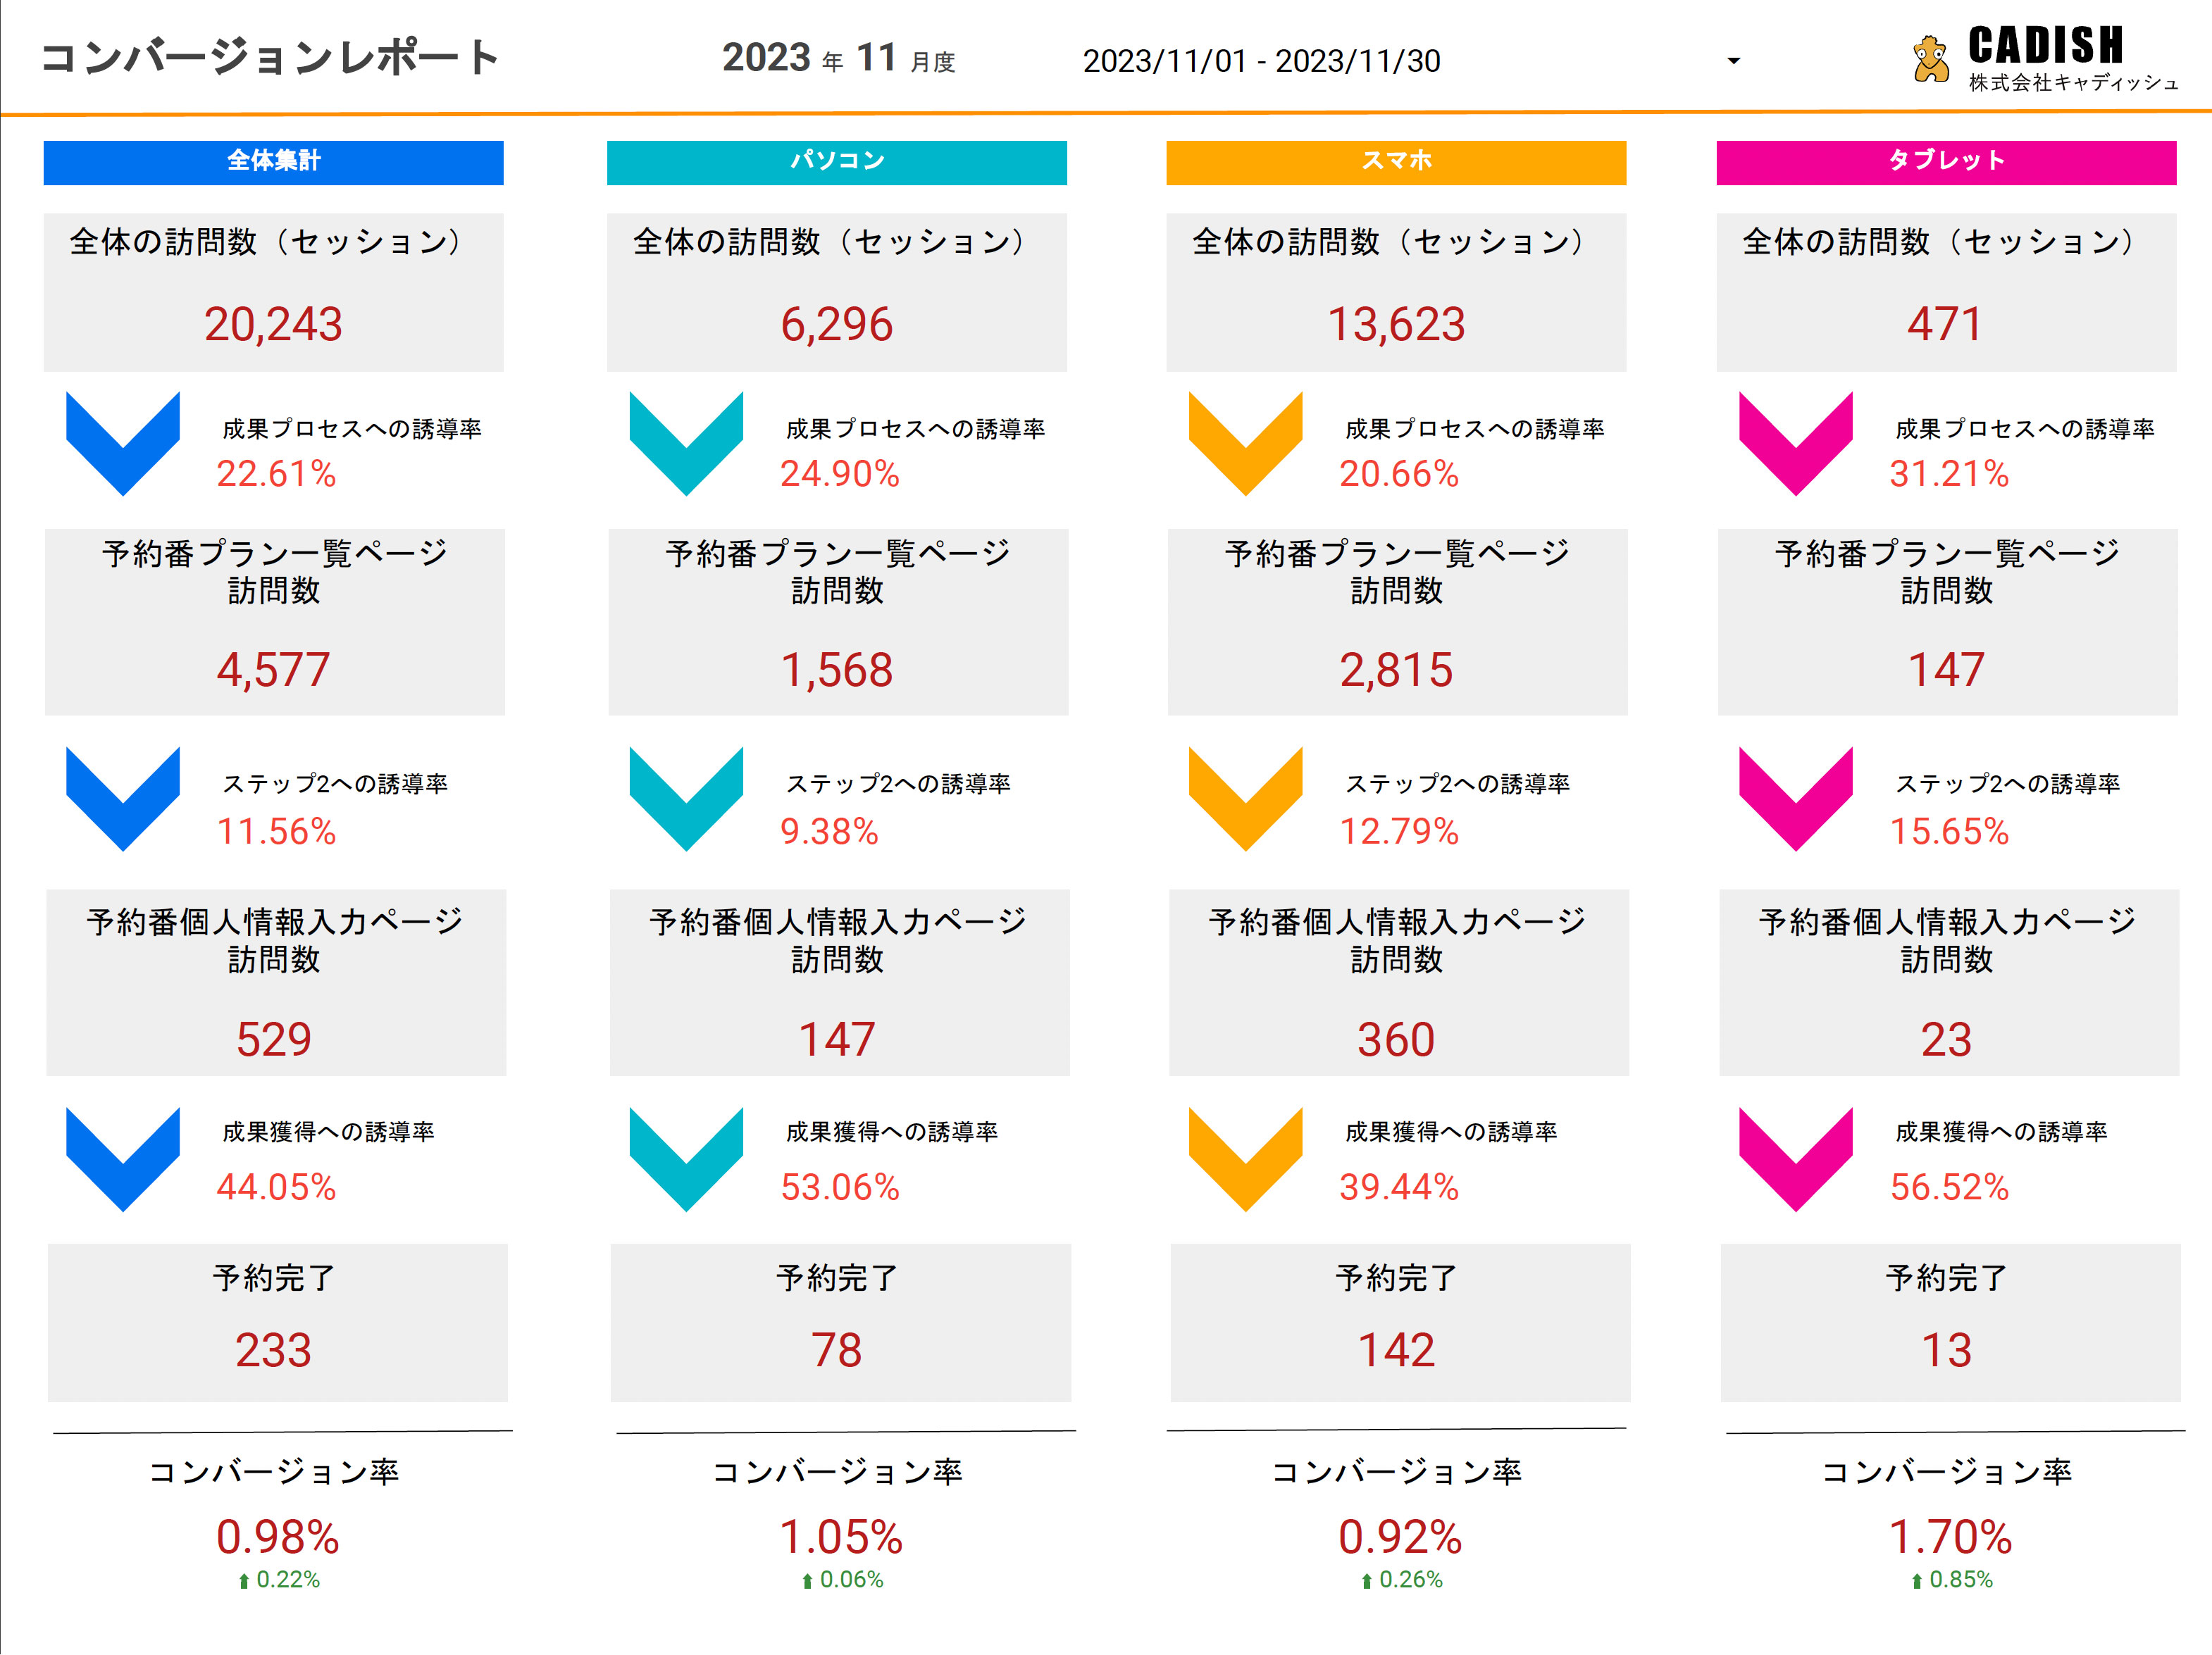Viewport: 2212px width, 1655px height.
Task: Click the PC sessions 6,296 scorecard
Action: coord(836,293)
